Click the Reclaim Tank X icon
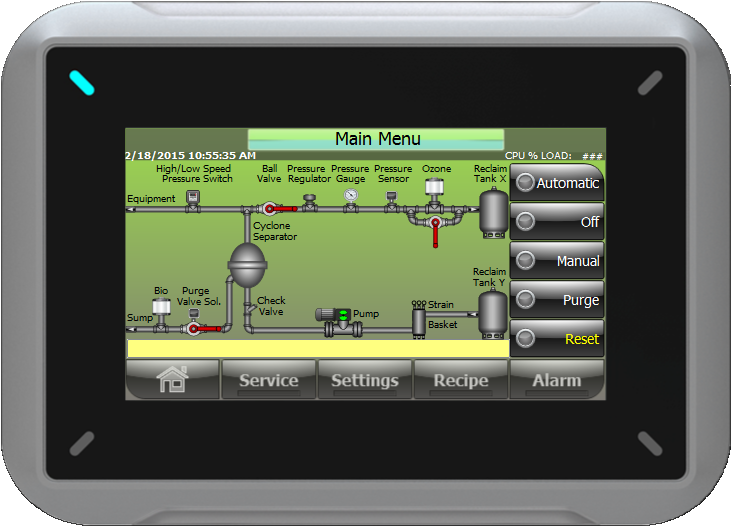This screenshot has width=734, height=528. 492,211
